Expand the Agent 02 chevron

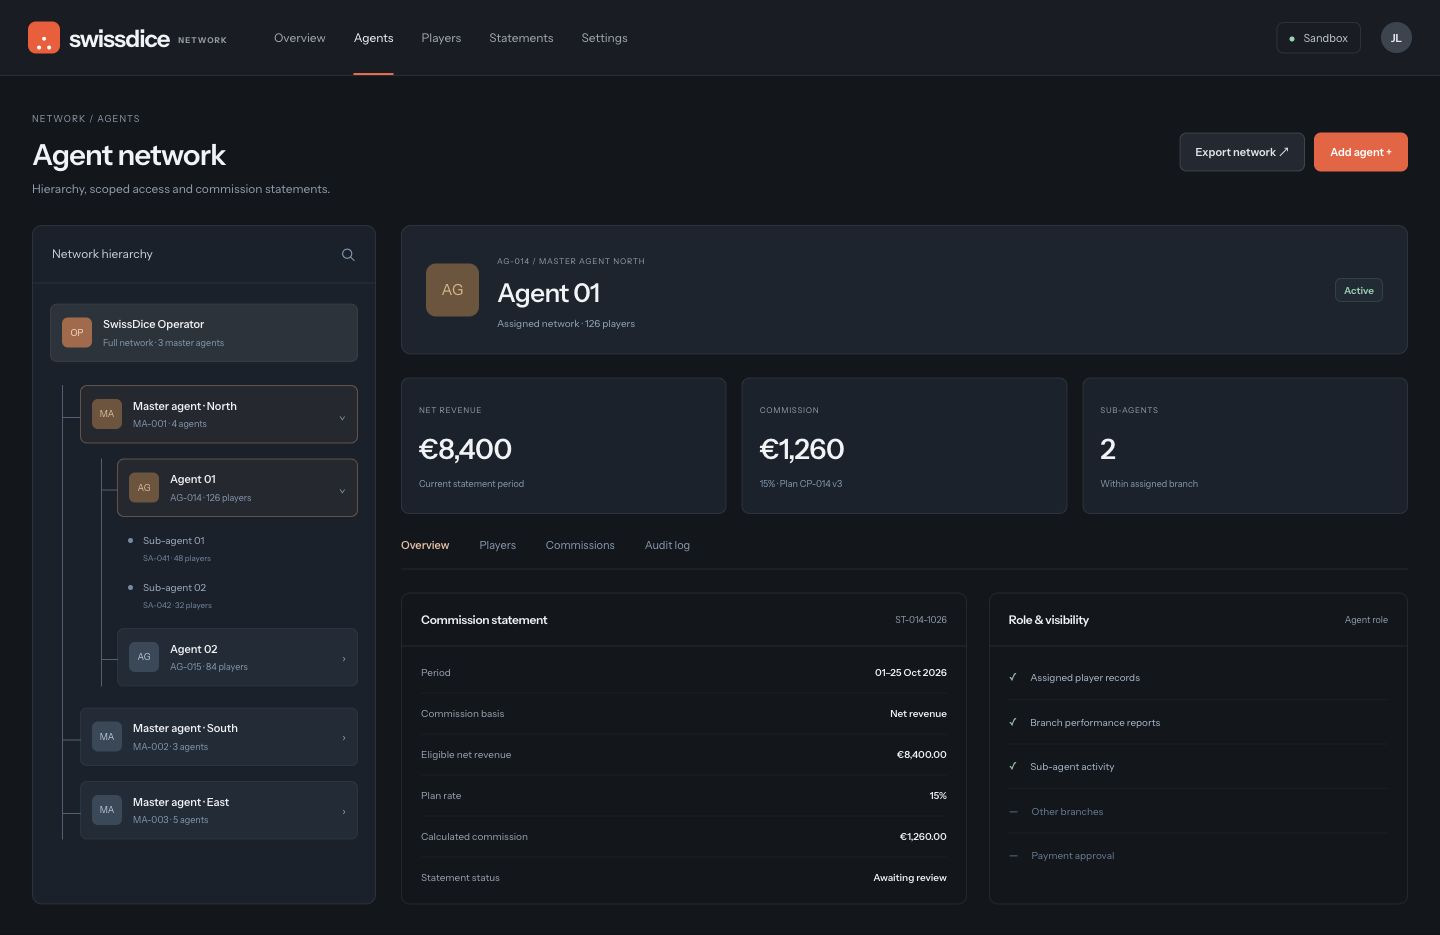point(344,659)
